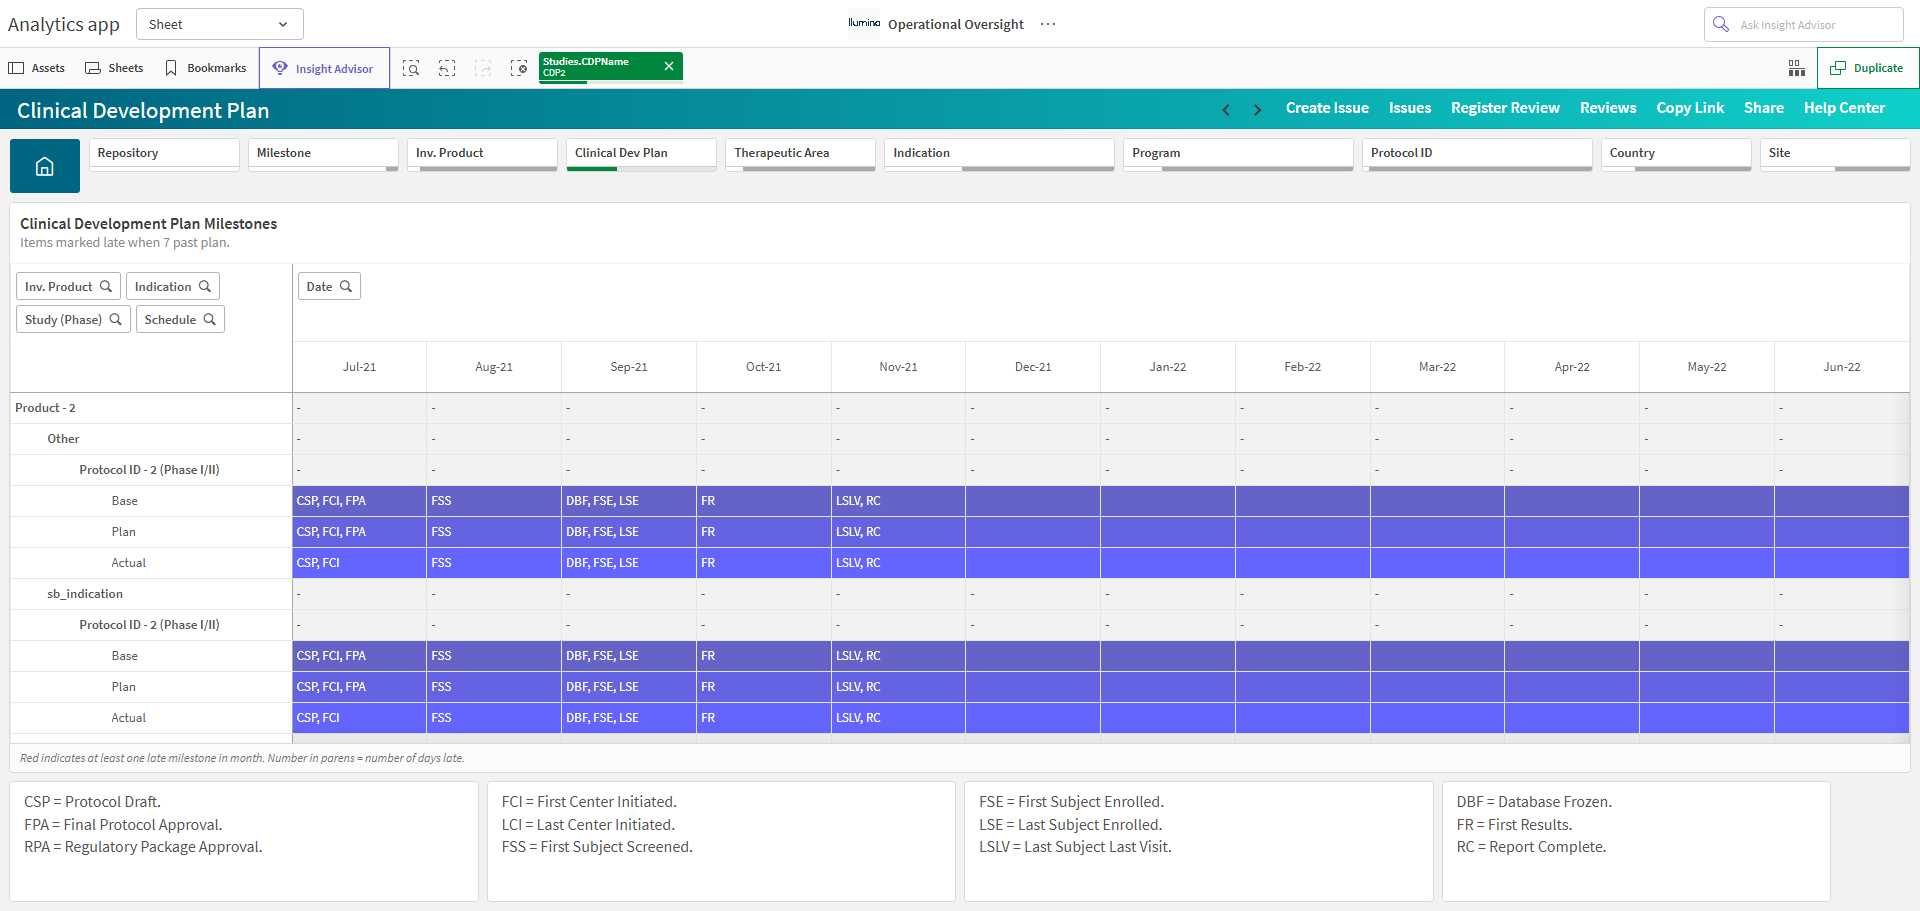Select the Other indication row
The width and height of the screenshot is (1920, 911).
click(x=151, y=439)
